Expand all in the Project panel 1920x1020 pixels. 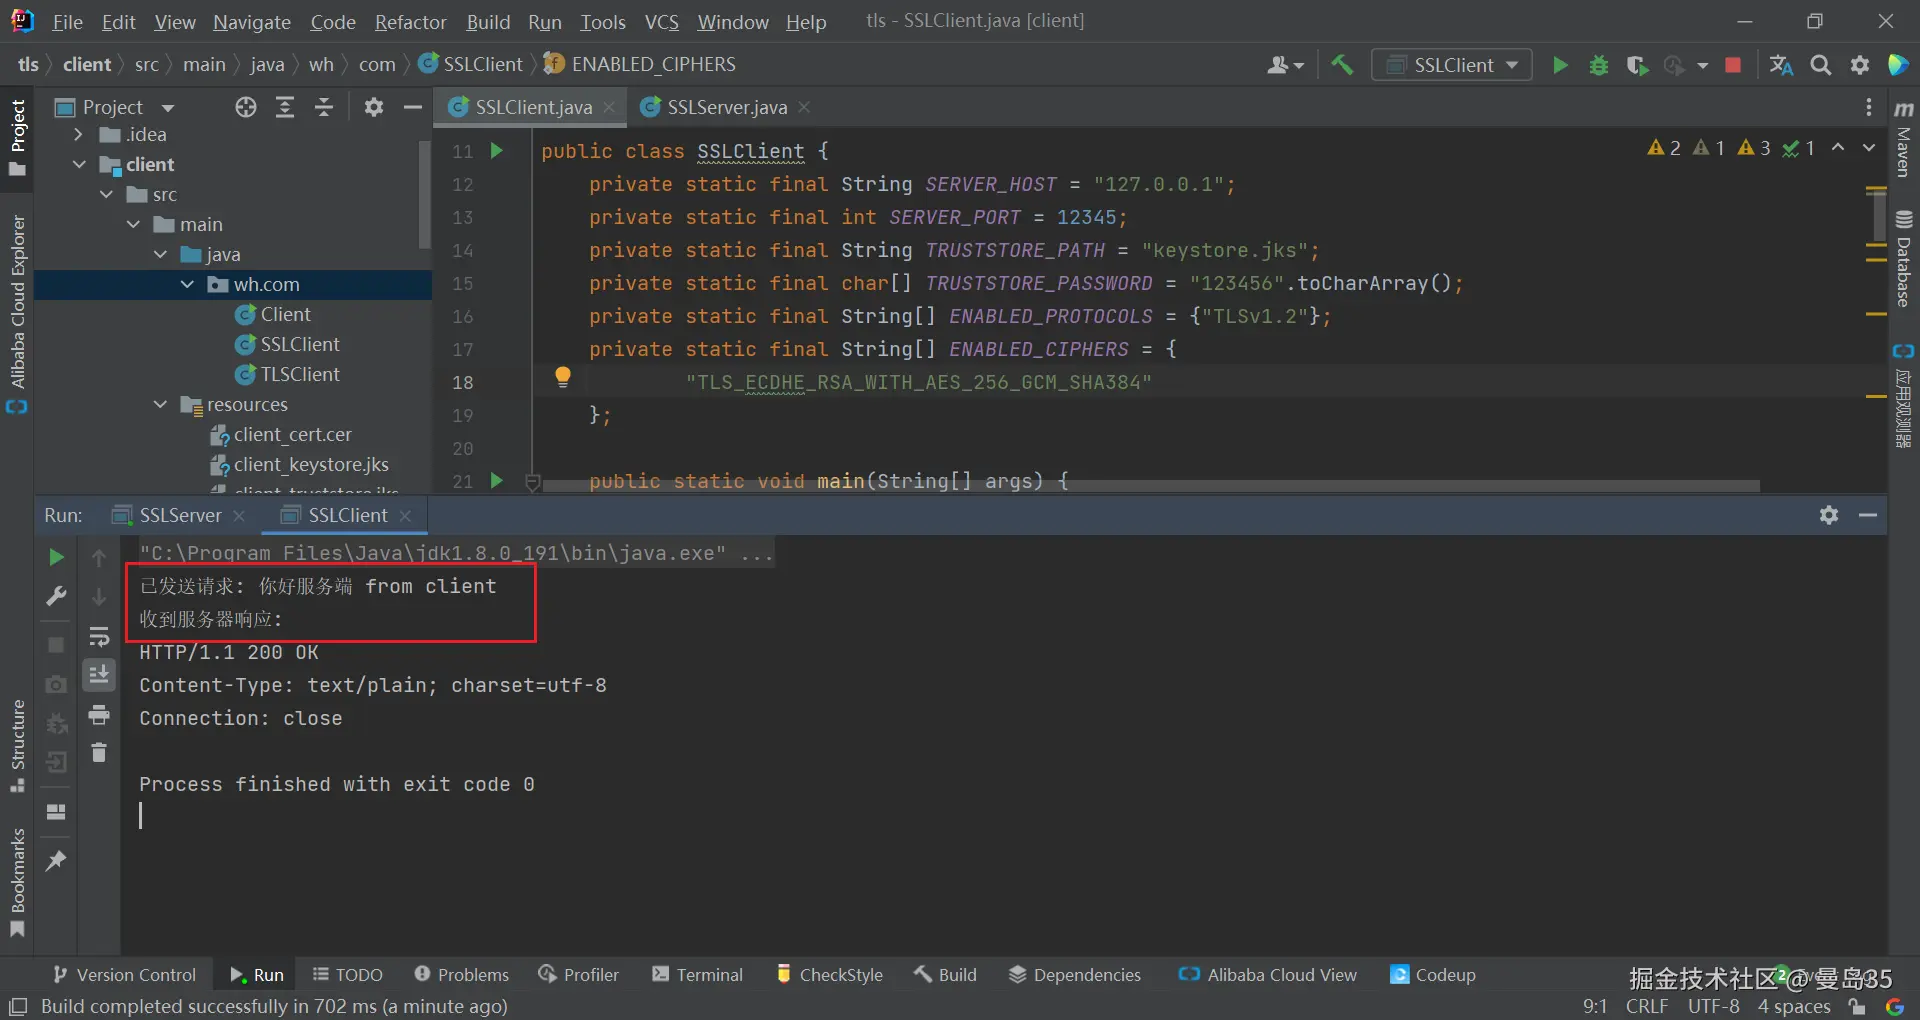[285, 107]
